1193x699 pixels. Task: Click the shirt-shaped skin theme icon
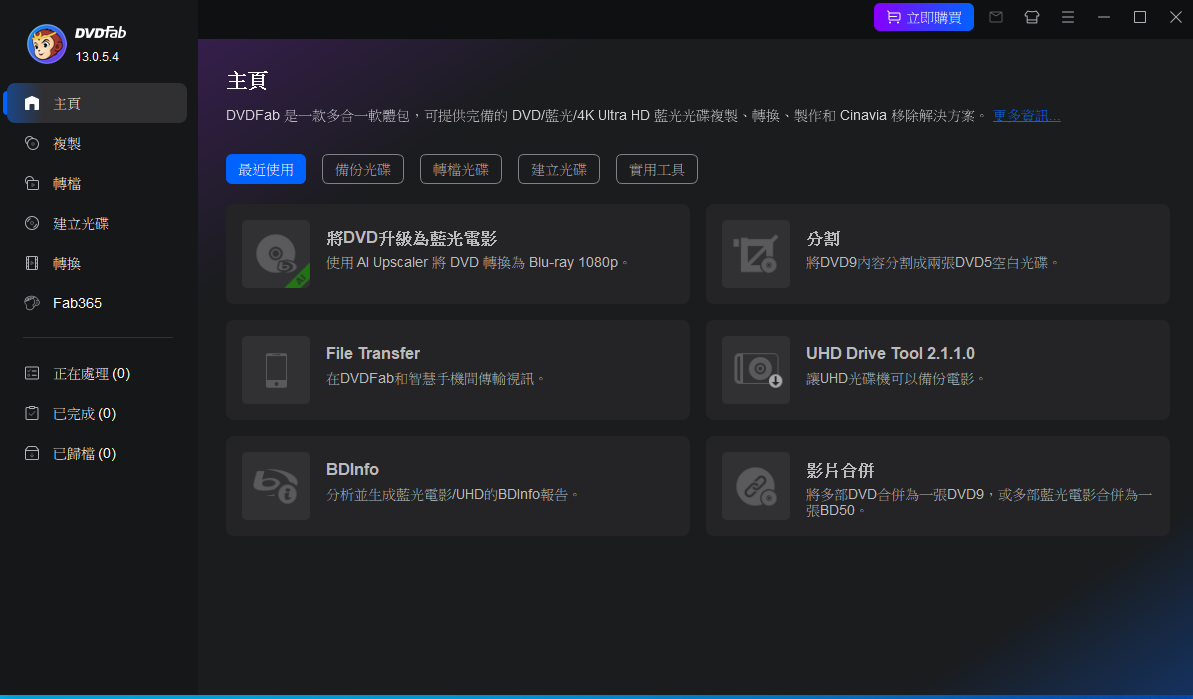pyautogui.click(x=1031, y=17)
